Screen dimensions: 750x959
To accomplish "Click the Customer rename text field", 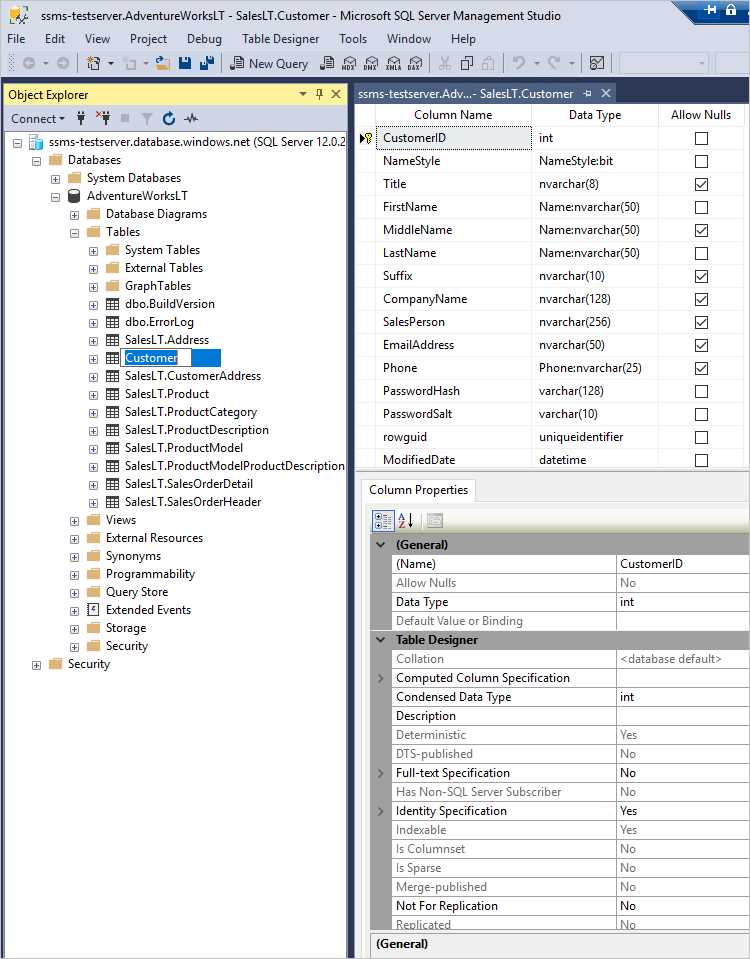I will [x=158, y=358].
